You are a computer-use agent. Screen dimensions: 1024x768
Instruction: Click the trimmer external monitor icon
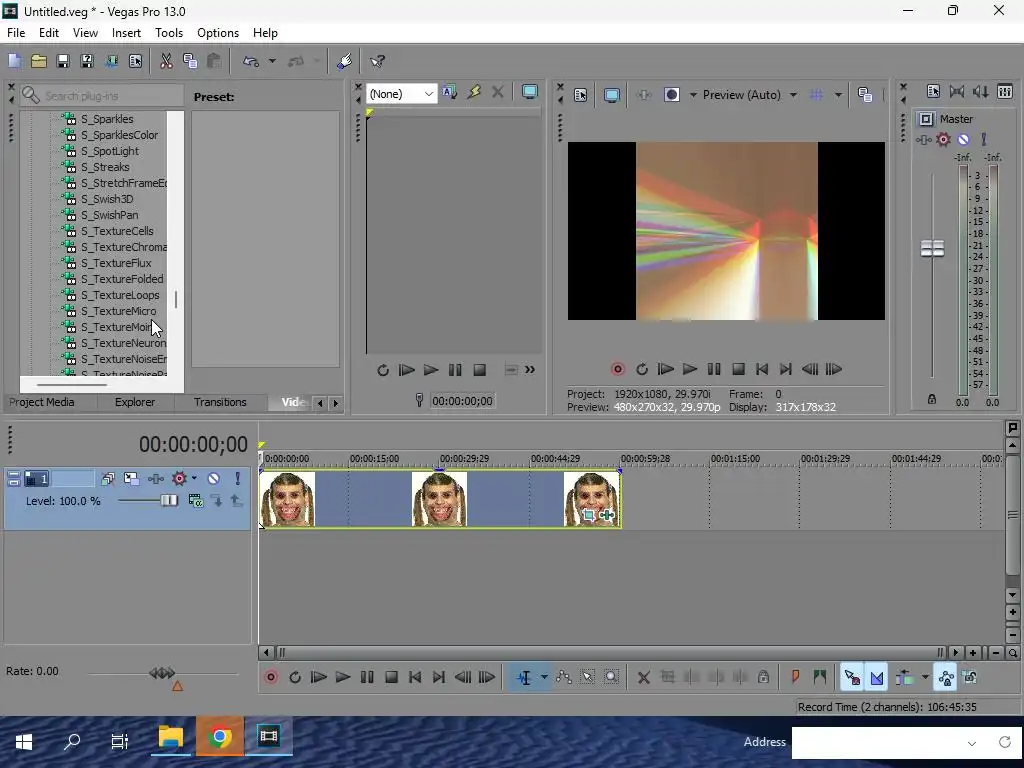pos(530,92)
